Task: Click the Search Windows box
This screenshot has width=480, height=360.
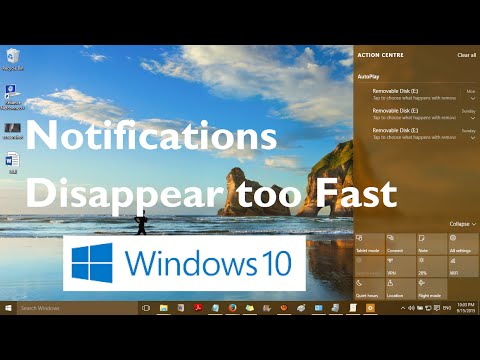Action: pyautogui.click(x=77, y=308)
